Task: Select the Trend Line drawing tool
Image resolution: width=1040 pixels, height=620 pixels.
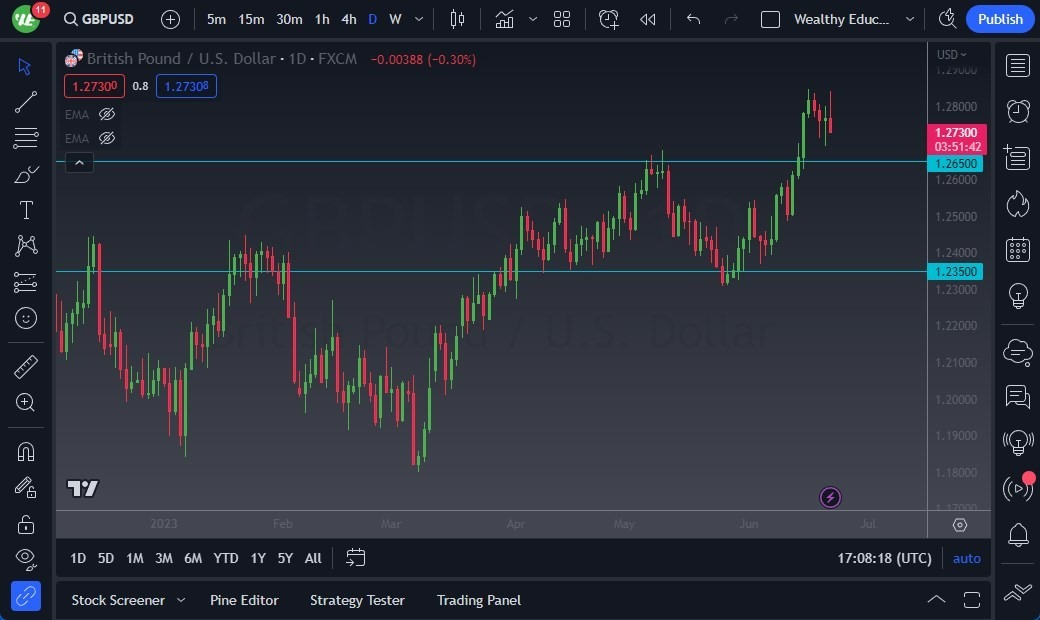Action: [26, 101]
